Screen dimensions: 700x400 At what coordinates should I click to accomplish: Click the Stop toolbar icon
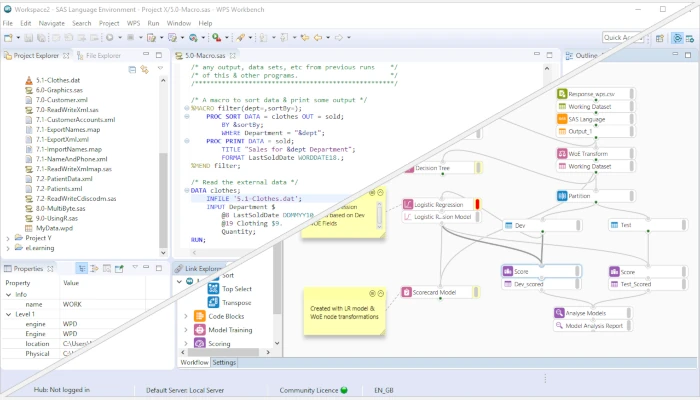pos(130,38)
